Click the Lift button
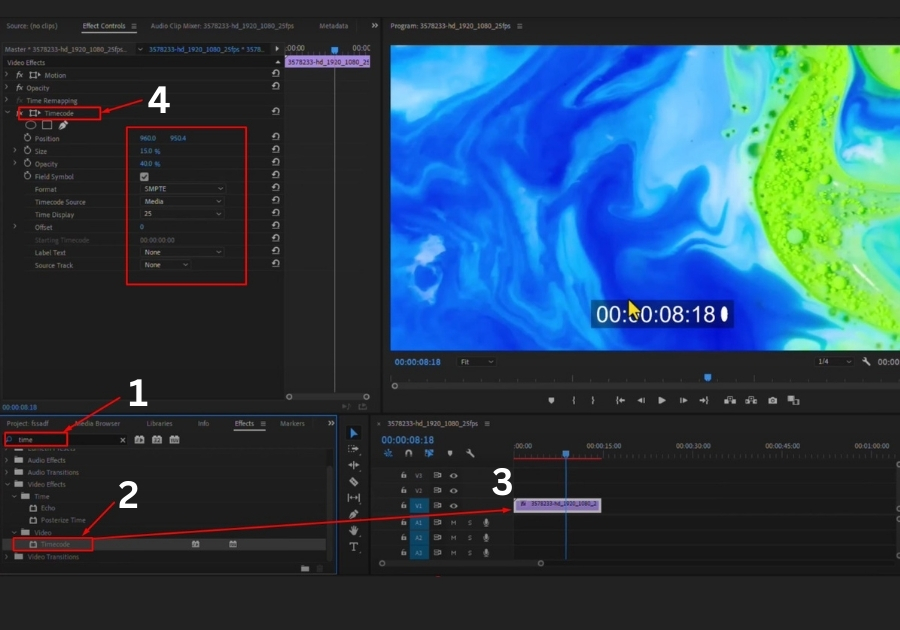This screenshot has height=630, width=900. click(x=730, y=400)
